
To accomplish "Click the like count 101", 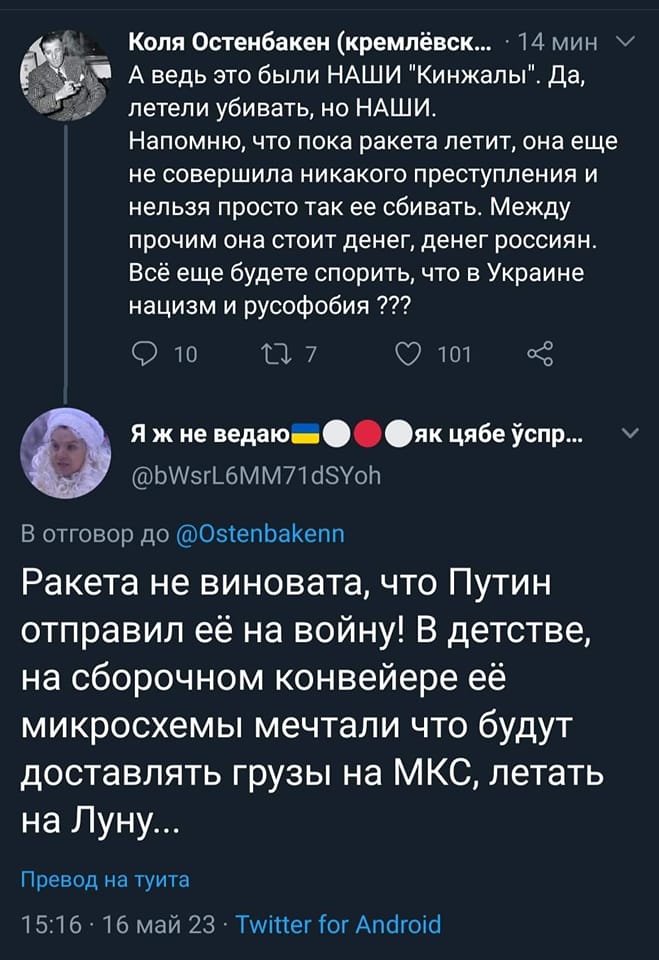I will 454,354.
